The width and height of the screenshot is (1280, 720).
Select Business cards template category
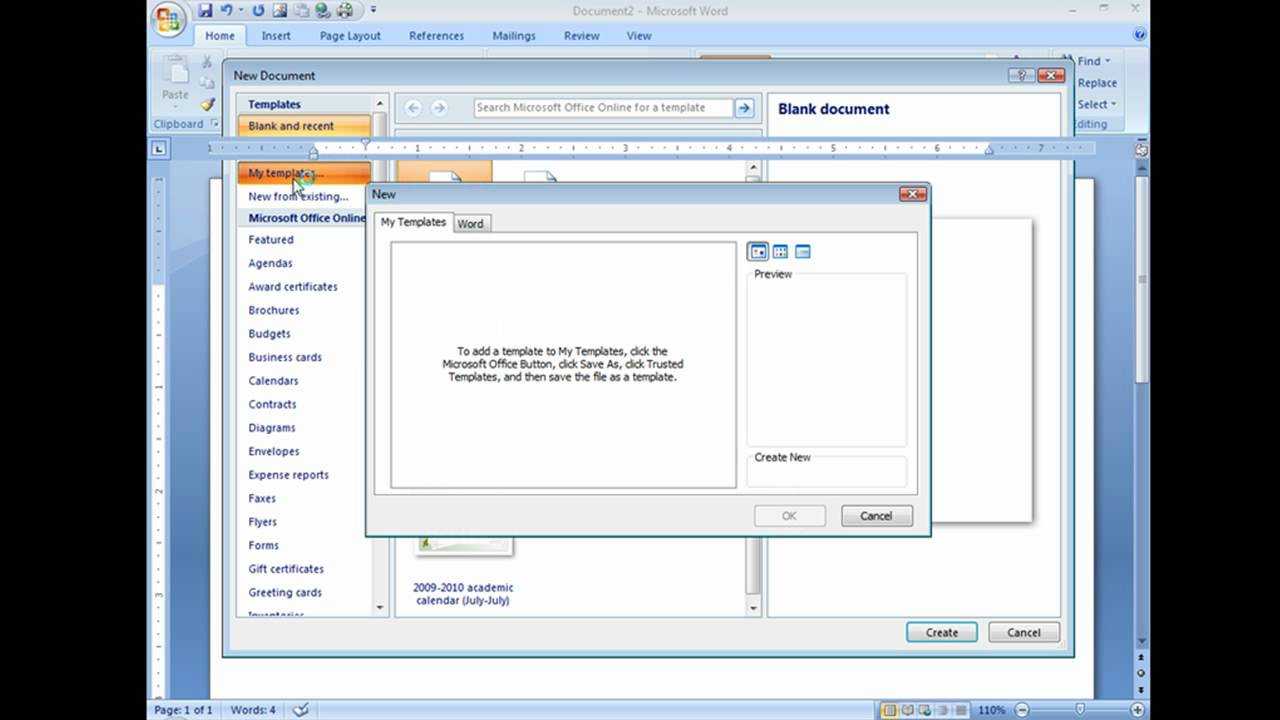point(285,357)
